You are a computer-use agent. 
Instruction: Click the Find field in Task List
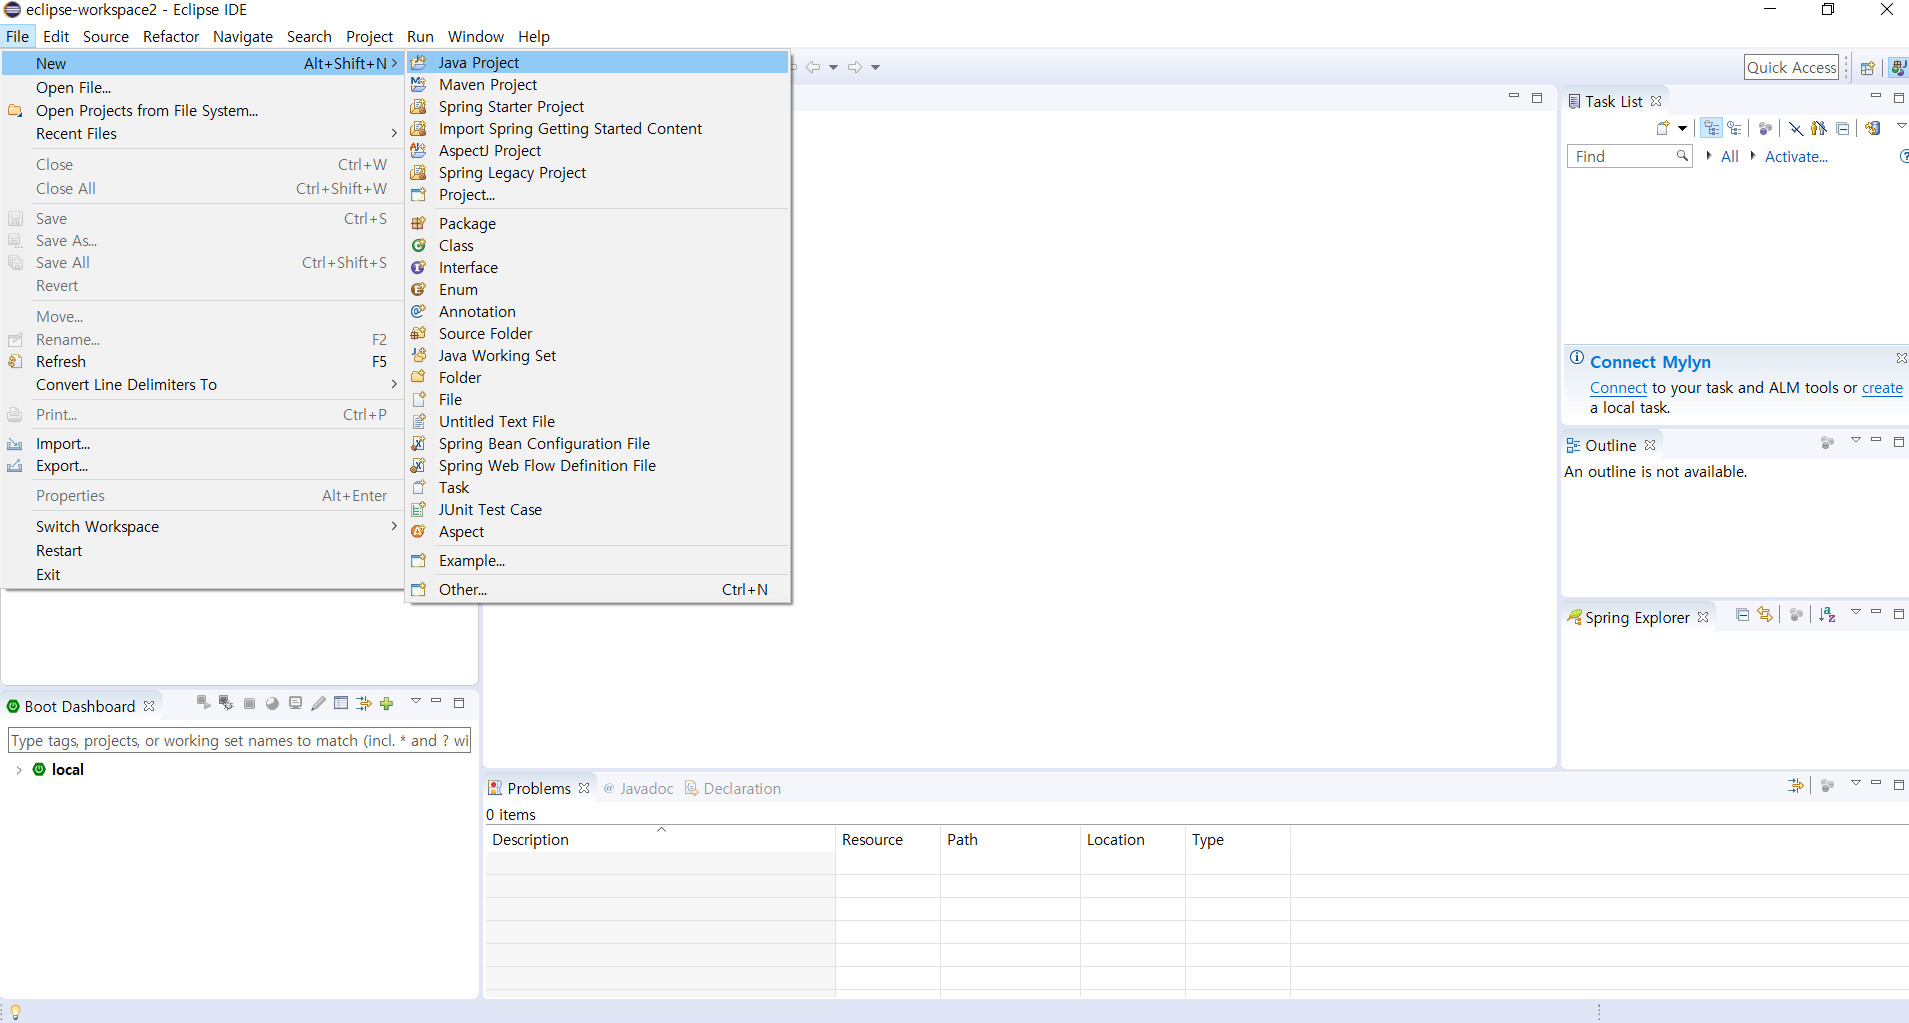(x=1628, y=156)
